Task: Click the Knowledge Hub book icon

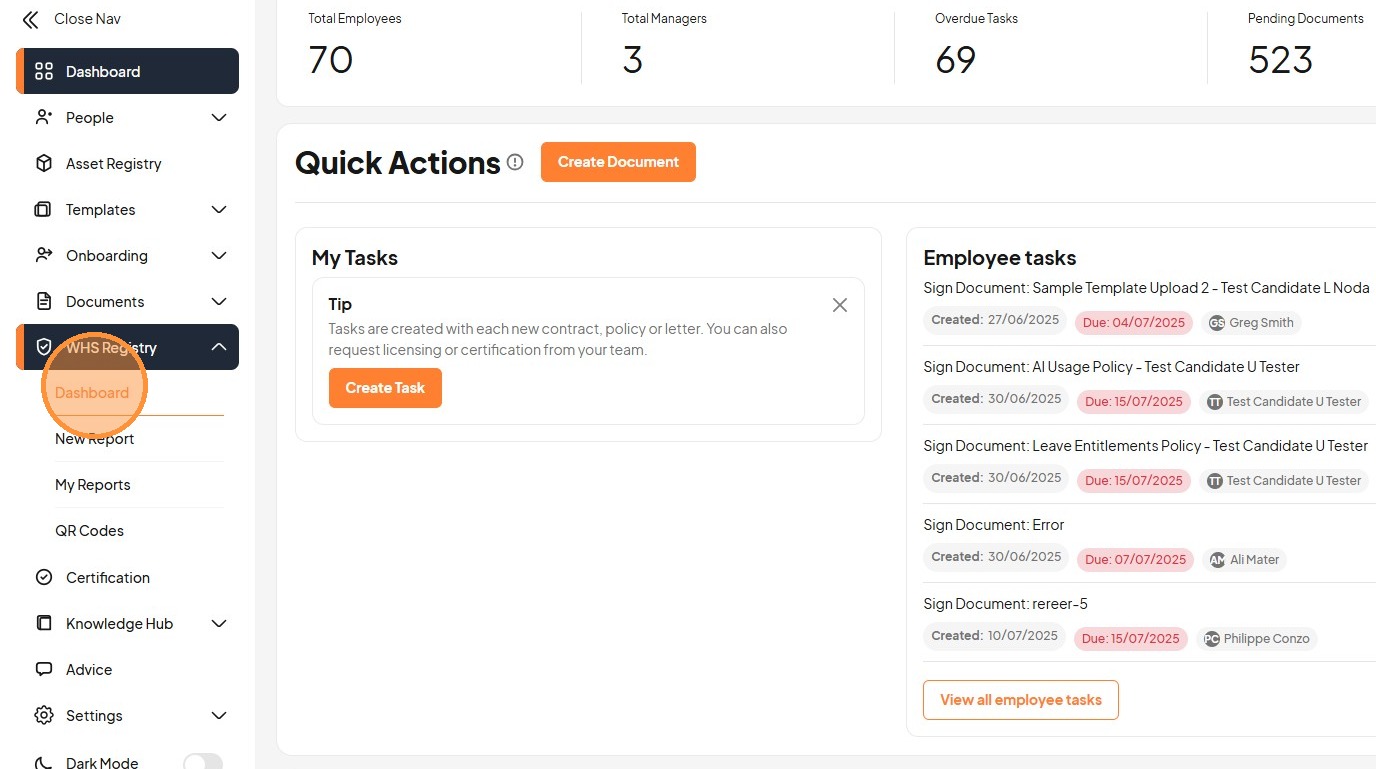Action: pyautogui.click(x=44, y=623)
